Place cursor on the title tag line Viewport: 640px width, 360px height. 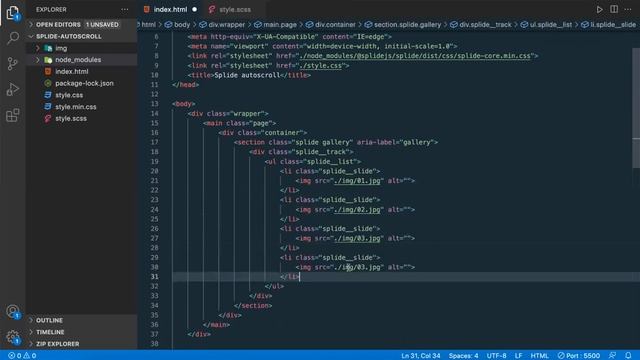249,75
